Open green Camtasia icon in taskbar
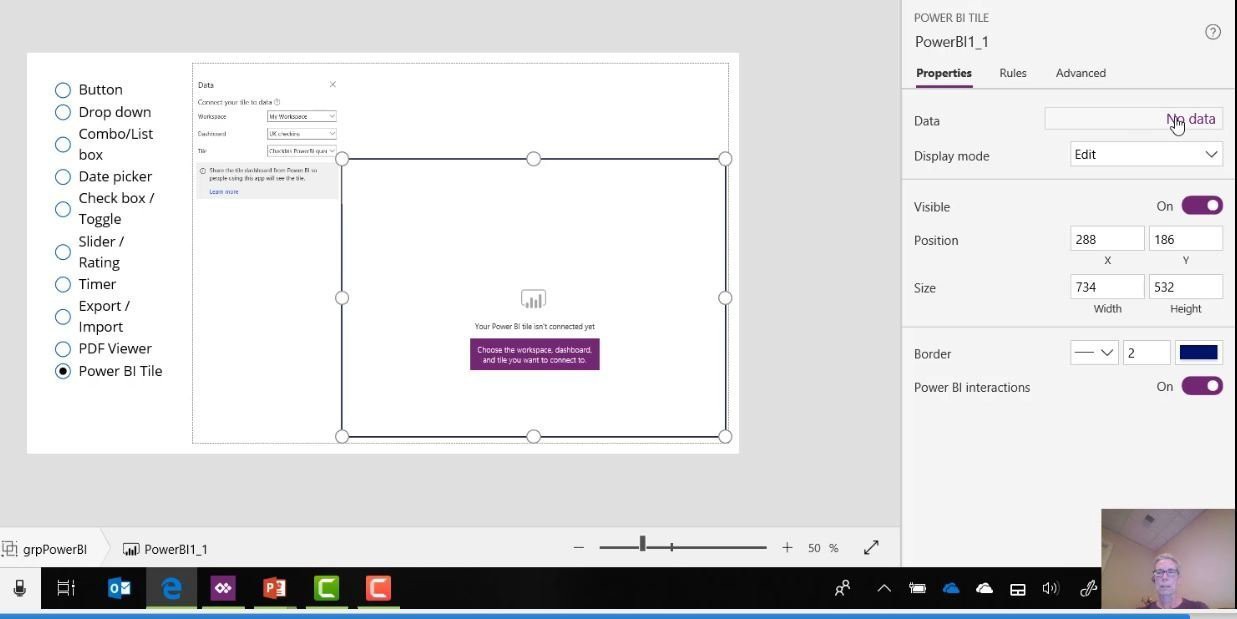Viewport: 1237px width, 619px height. (327, 588)
